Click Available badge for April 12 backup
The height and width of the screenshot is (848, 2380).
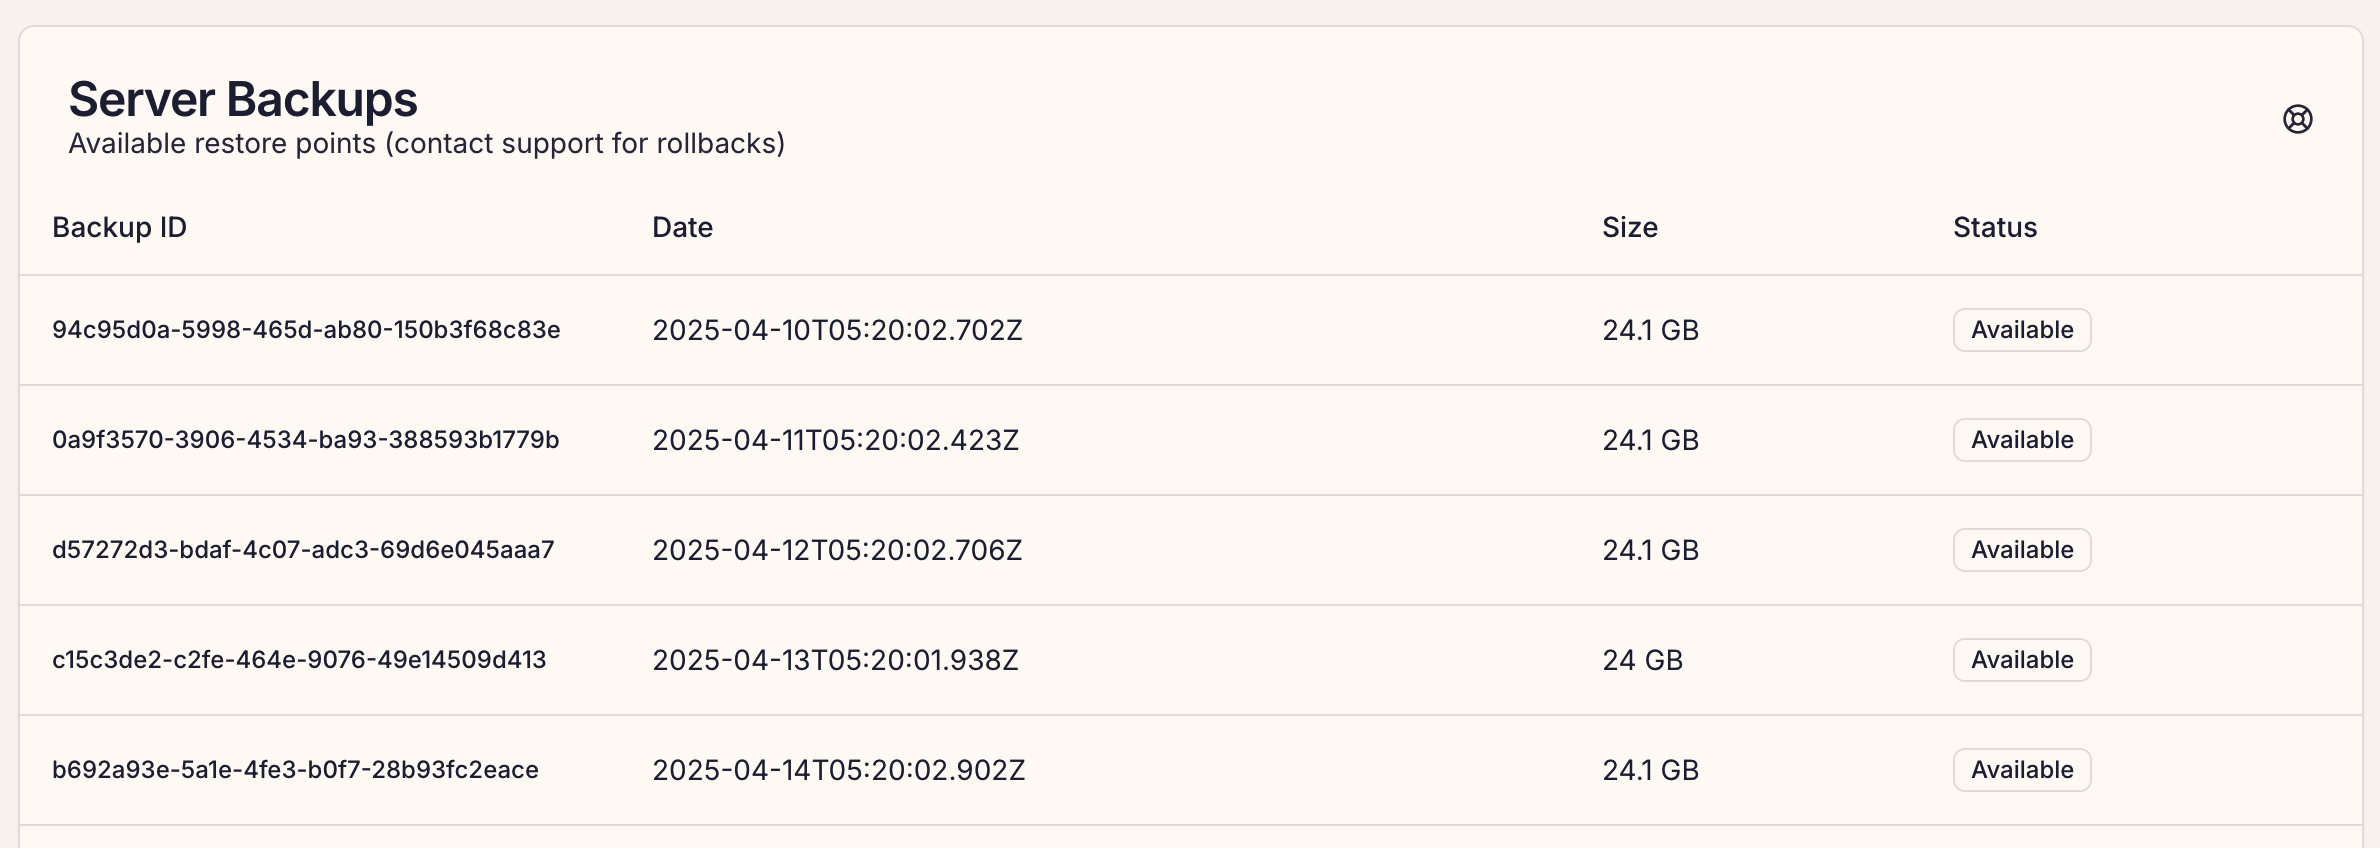tap(2022, 550)
